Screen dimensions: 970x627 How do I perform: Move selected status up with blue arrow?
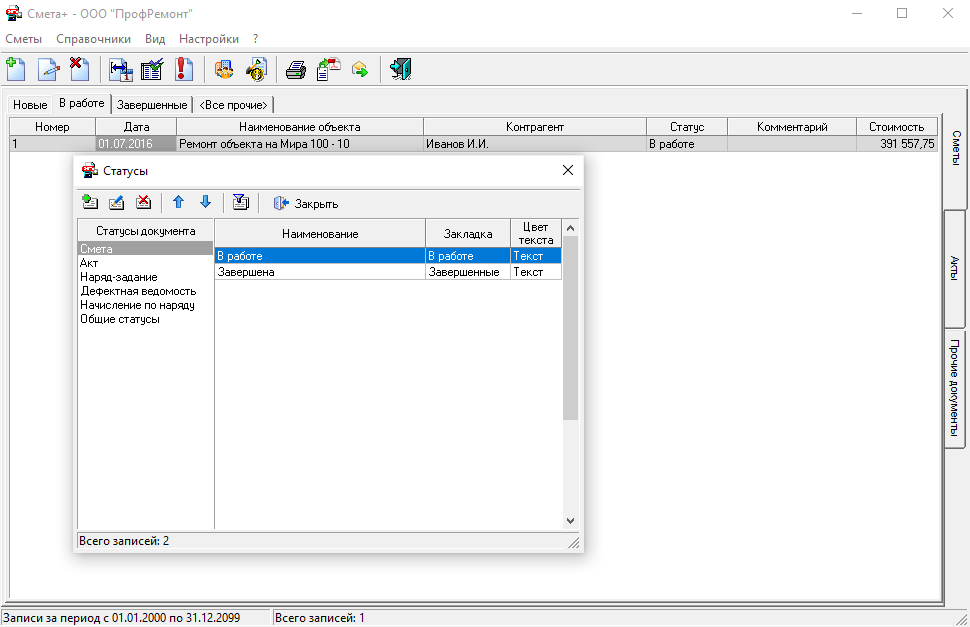pos(179,203)
